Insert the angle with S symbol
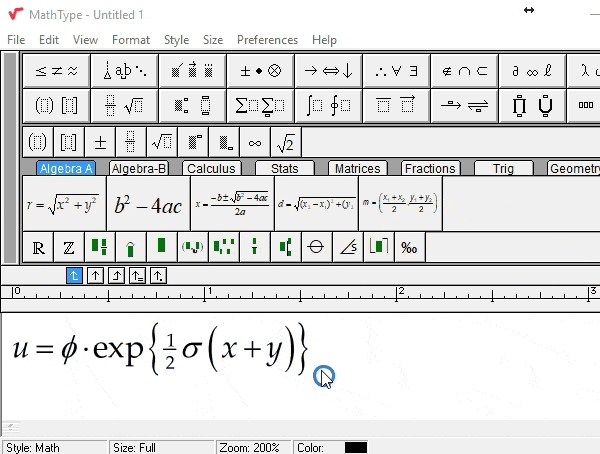The image size is (600, 454). click(348, 247)
